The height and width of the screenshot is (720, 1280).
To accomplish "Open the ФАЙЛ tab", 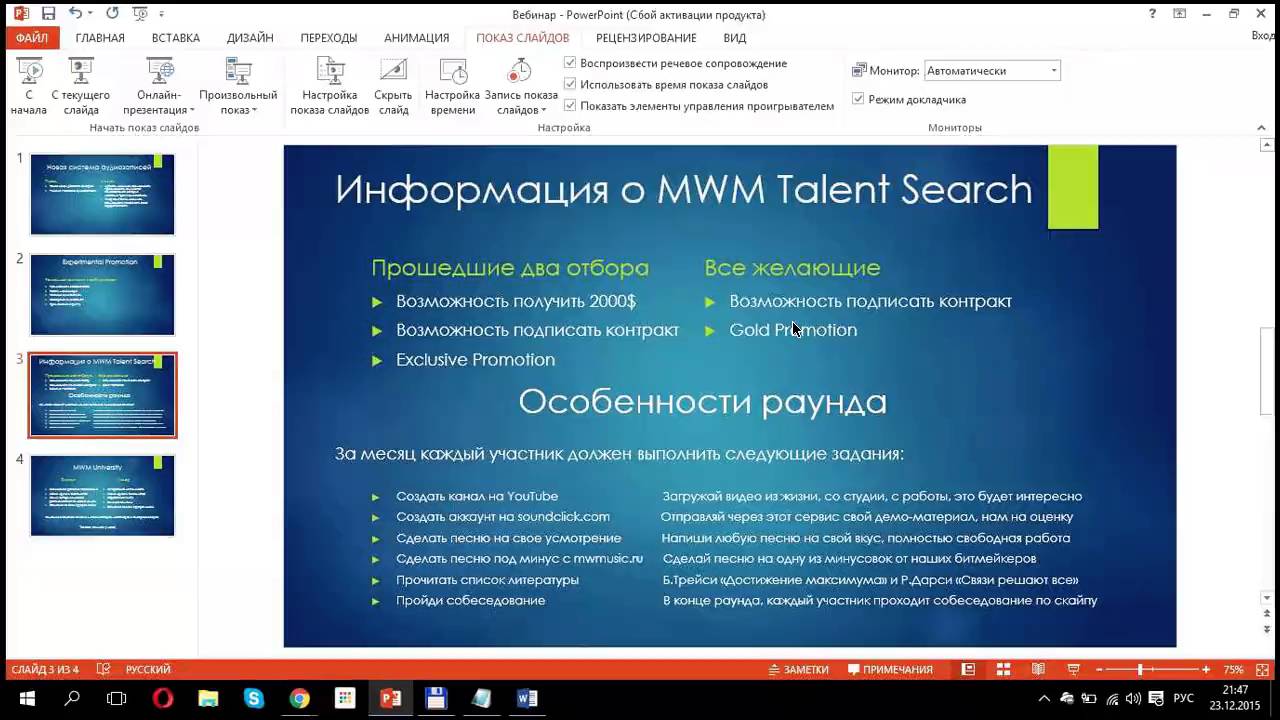I will point(31,38).
